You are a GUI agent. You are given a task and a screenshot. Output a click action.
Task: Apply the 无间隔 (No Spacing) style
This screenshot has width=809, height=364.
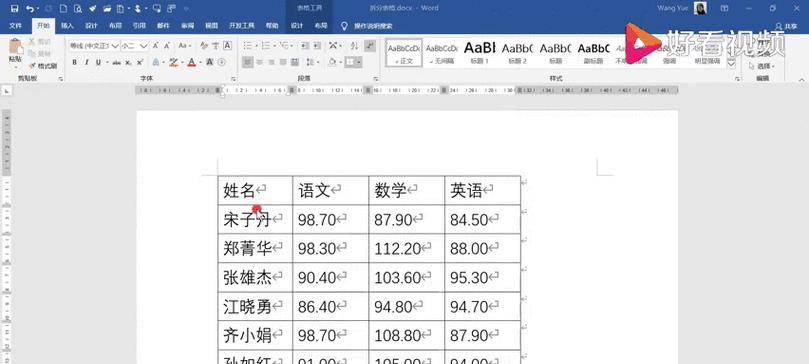tap(442, 52)
